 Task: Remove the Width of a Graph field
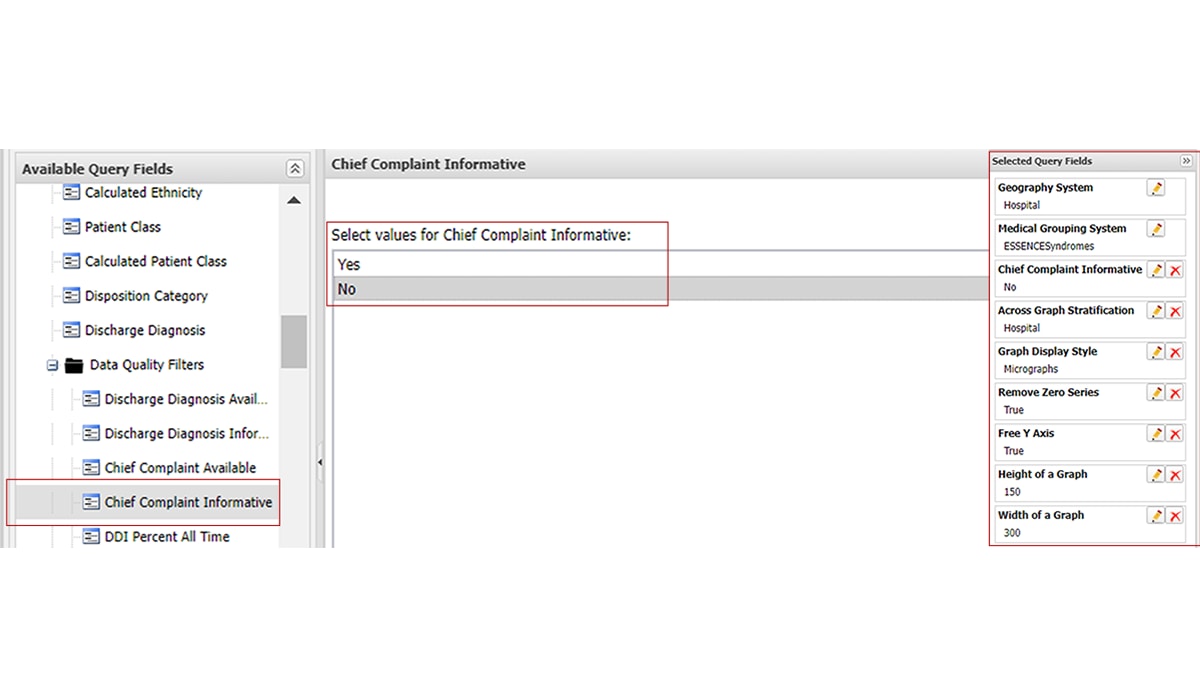(1175, 516)
